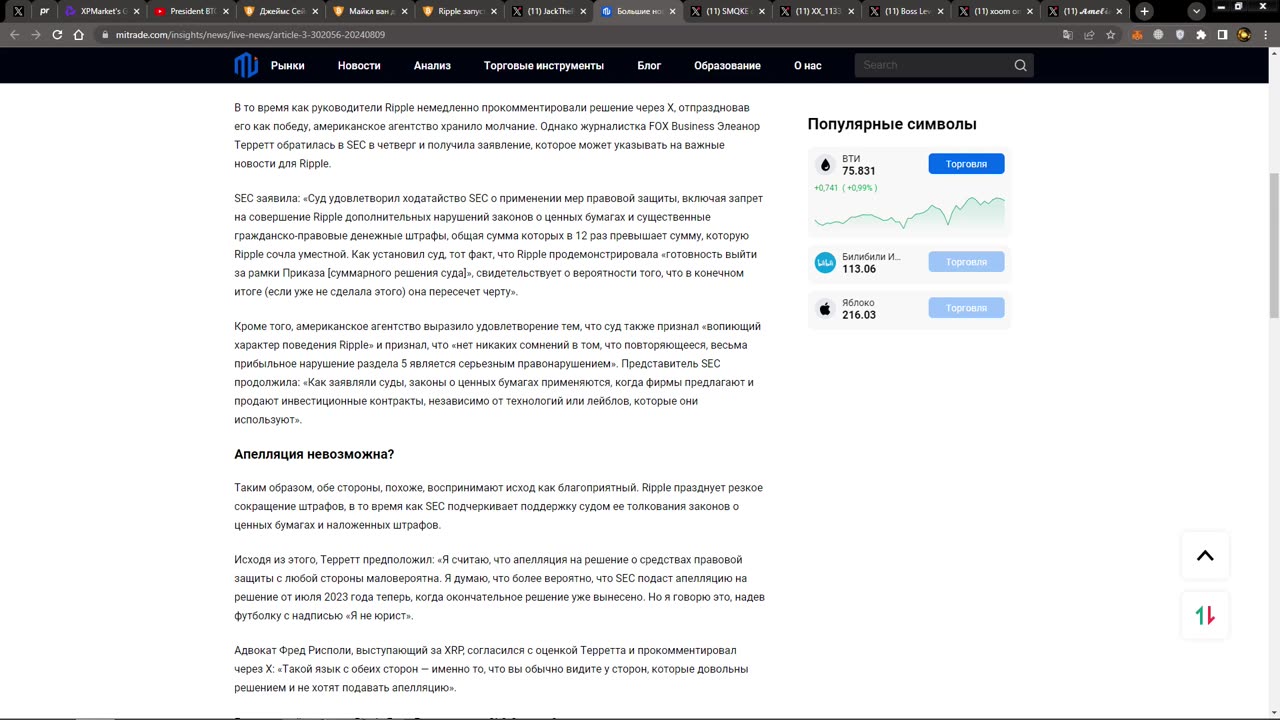Click the WTI oil drop icon

[x=825, y=165]
